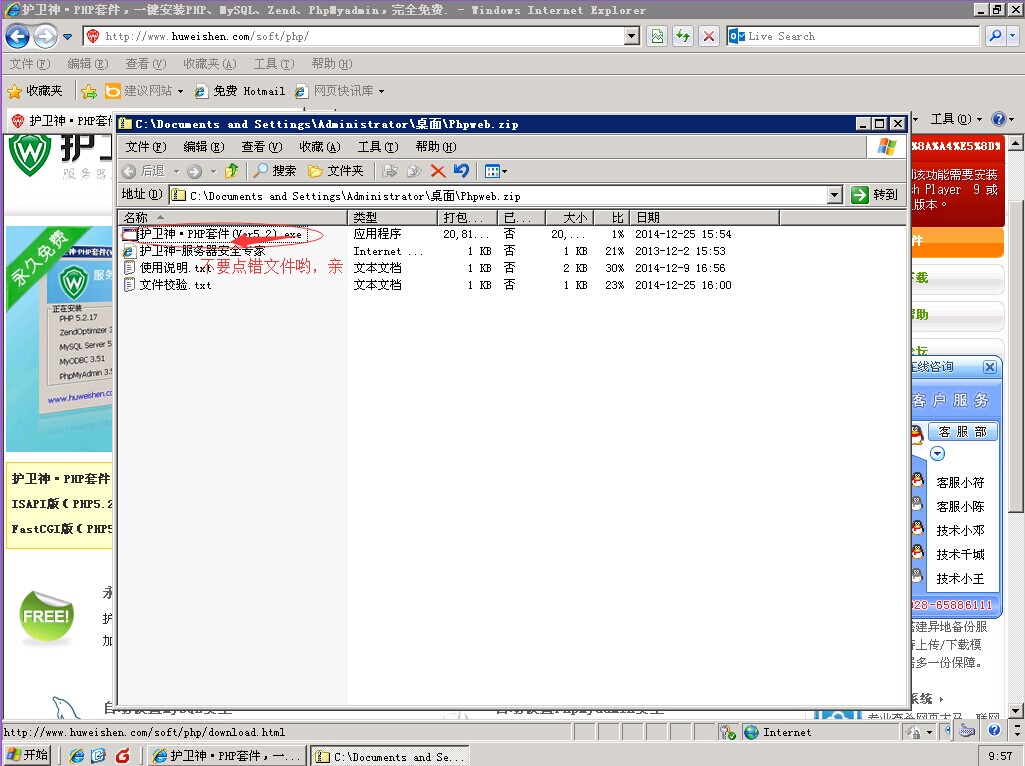Screen dimensions: 1025x766
Task: Open the zip window address dropdown
Action: coord(835,195)
